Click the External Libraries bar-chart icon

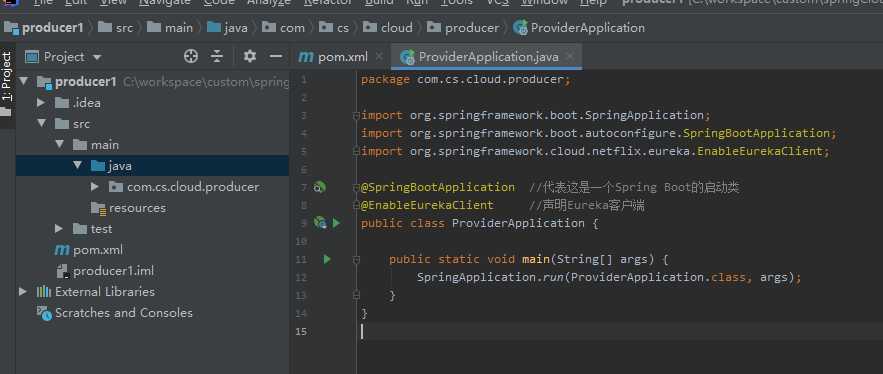click(x=44, y=292)
